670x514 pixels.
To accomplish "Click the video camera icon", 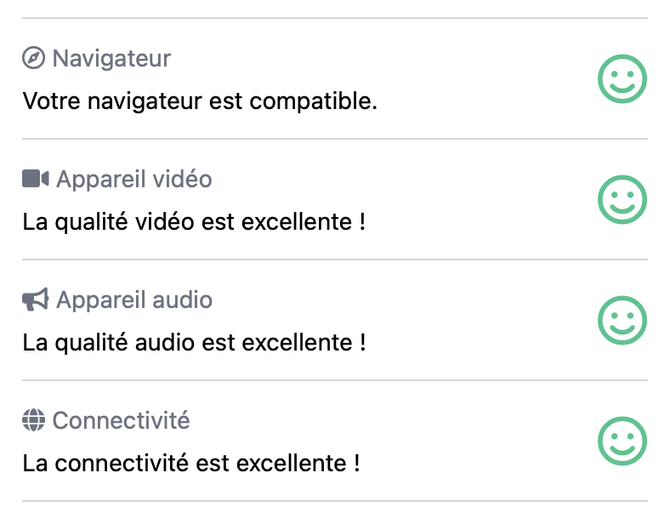I will click(35, 179).
